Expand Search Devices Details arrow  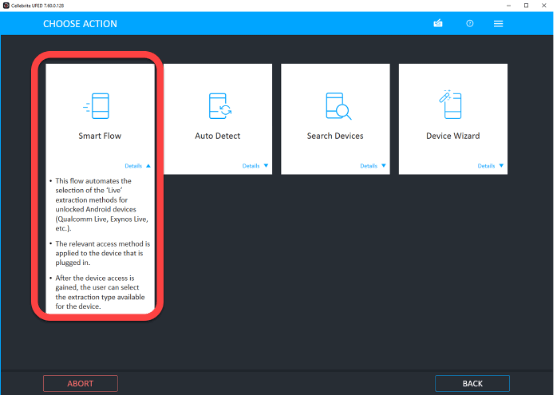(x=383, y=166)
